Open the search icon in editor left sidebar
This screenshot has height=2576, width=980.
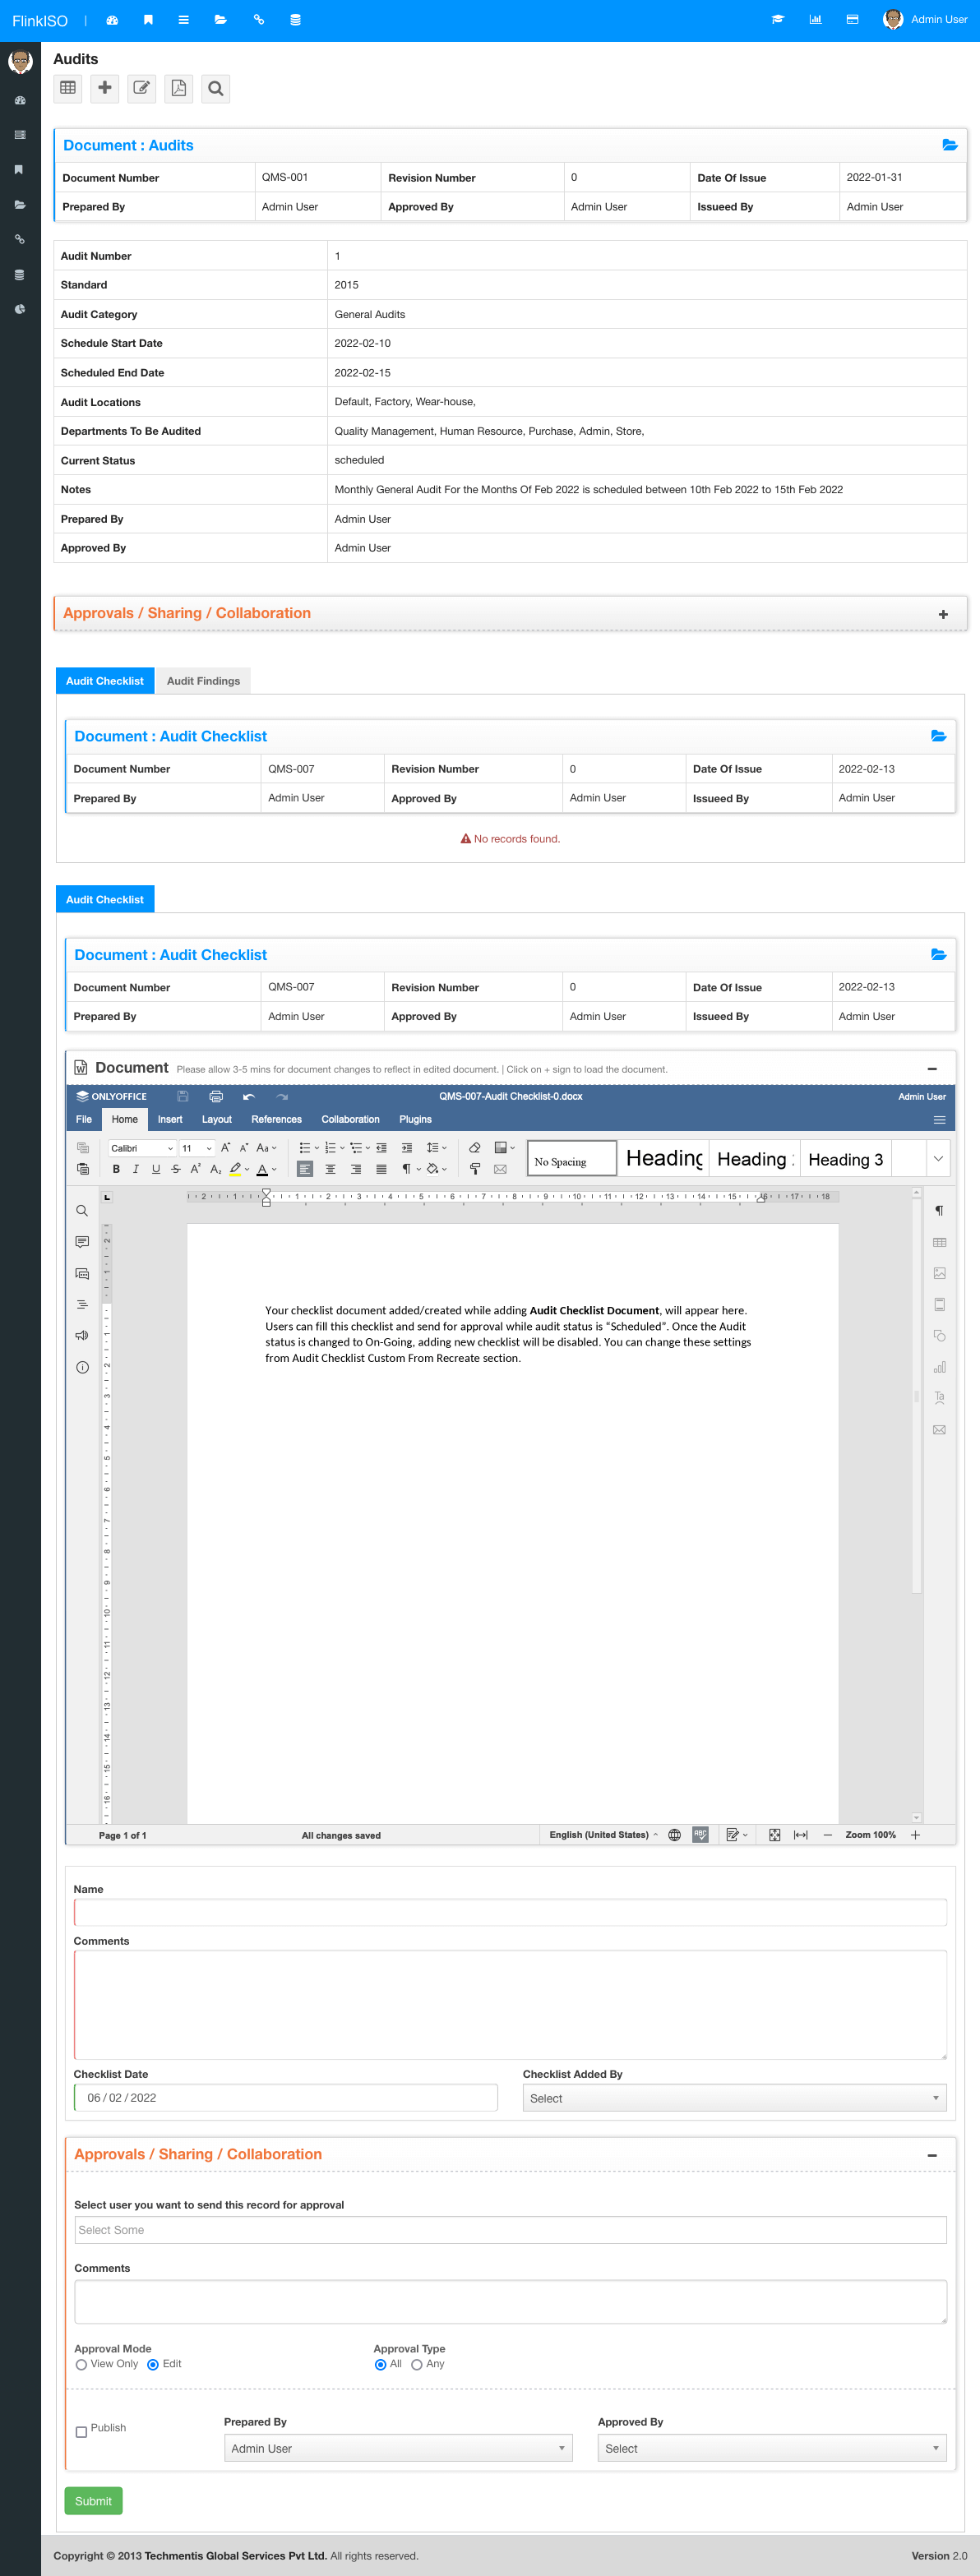tap(82, 1211)
